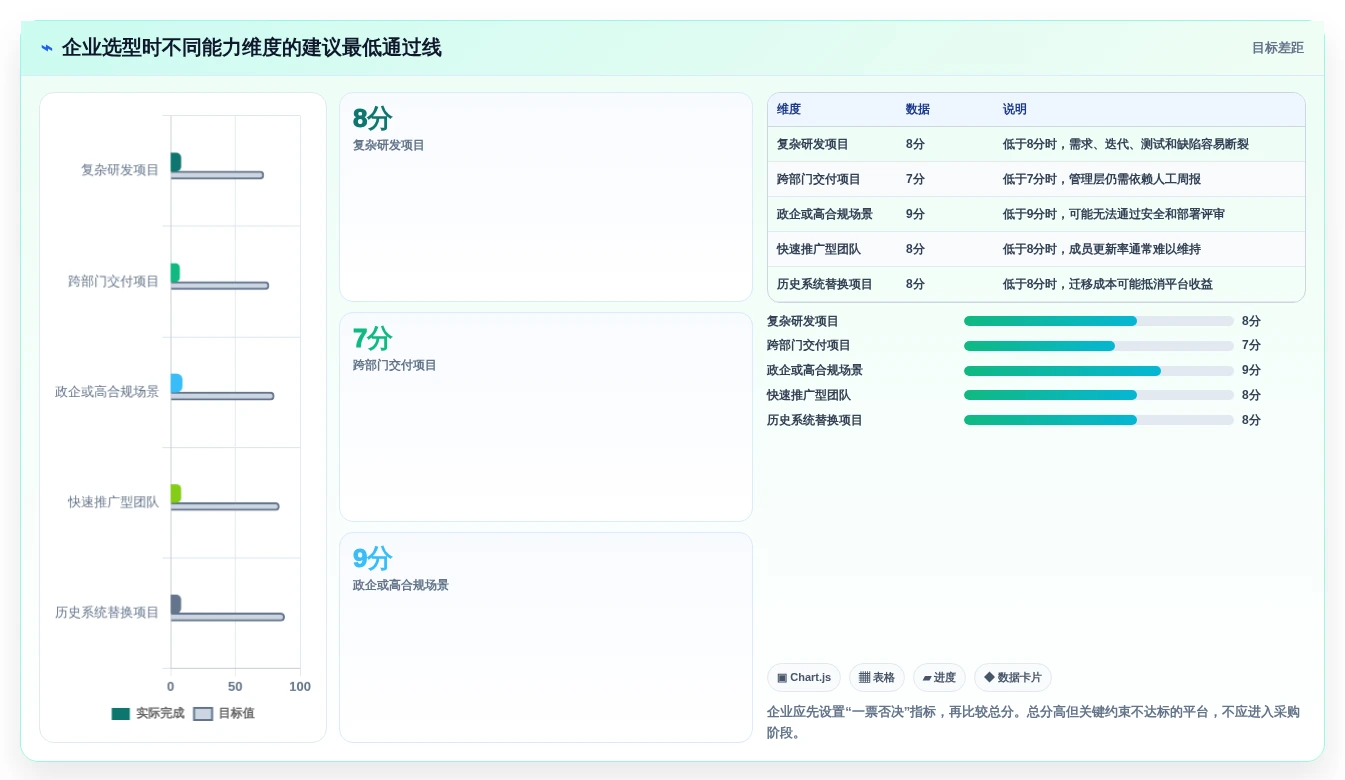The width and height of the screenshot is (1345, 780).
Task: Toggle the 实际完成 legend swatch
Action: 121,714
